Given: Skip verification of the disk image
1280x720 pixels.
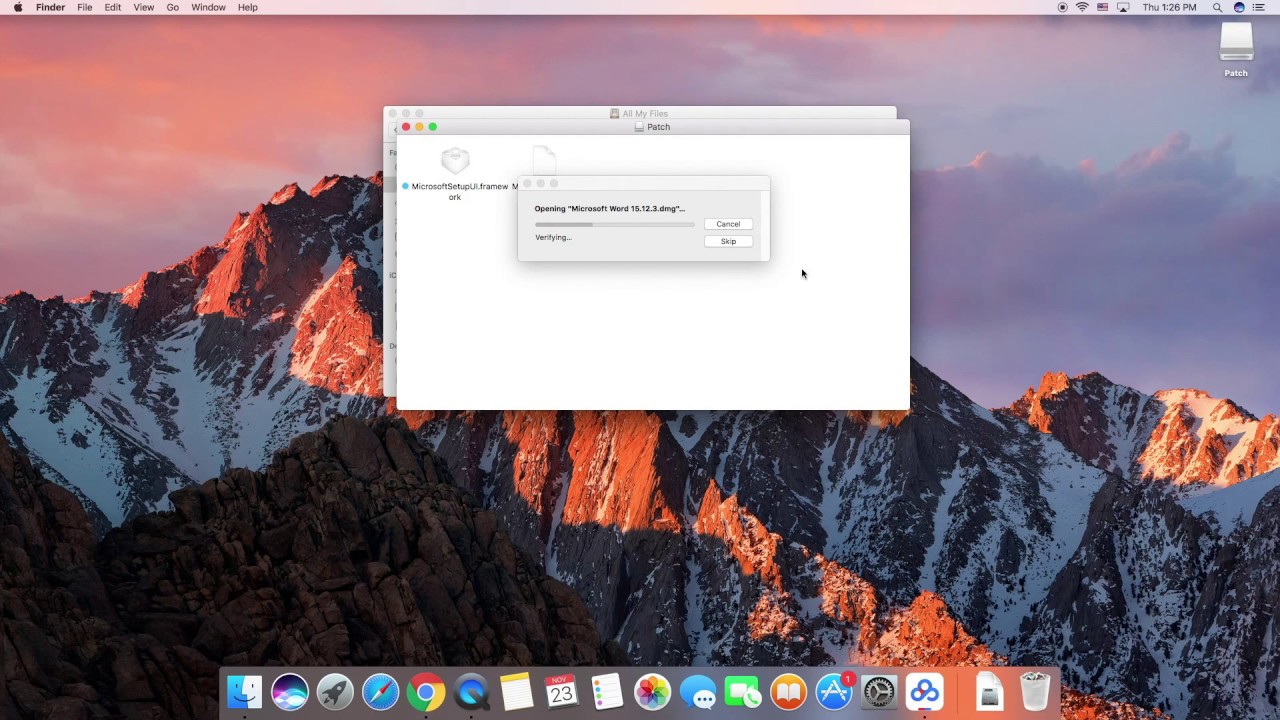Looking at the screenshot, I should click(x=728, y=241).
